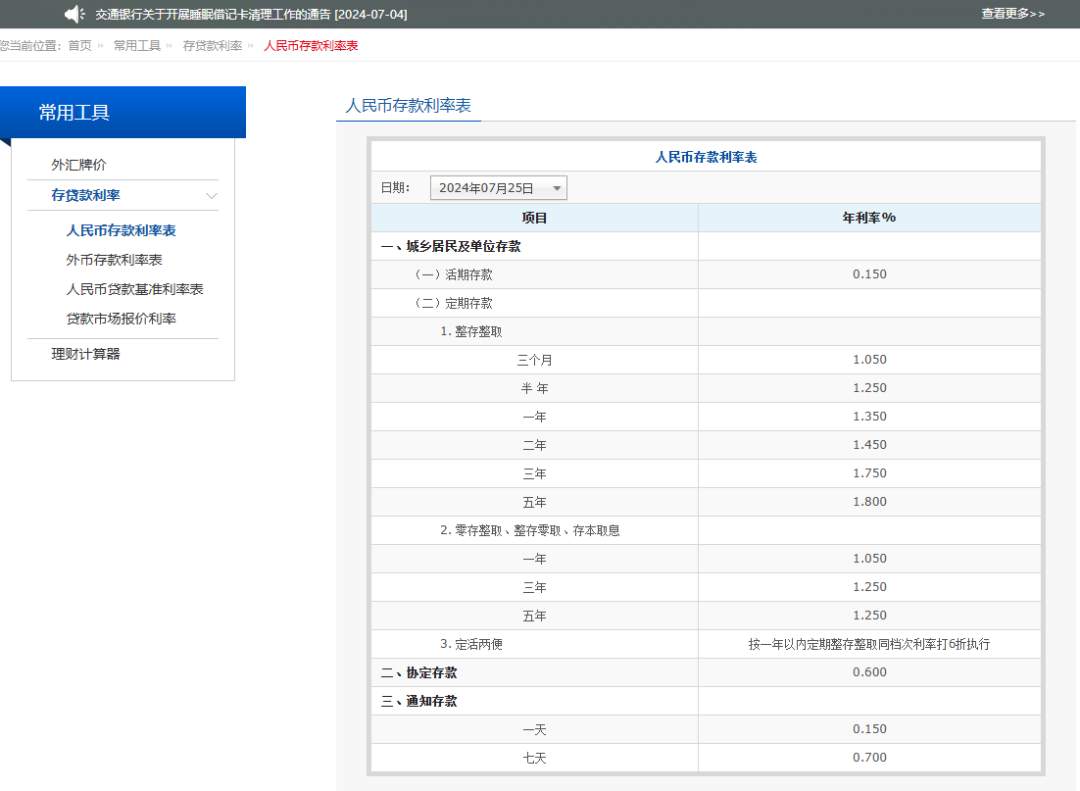Click the 人民币存款利率表 tab heading
Image resolution: width=1080 pixels, height=791 pixels.
click(408, 105)
